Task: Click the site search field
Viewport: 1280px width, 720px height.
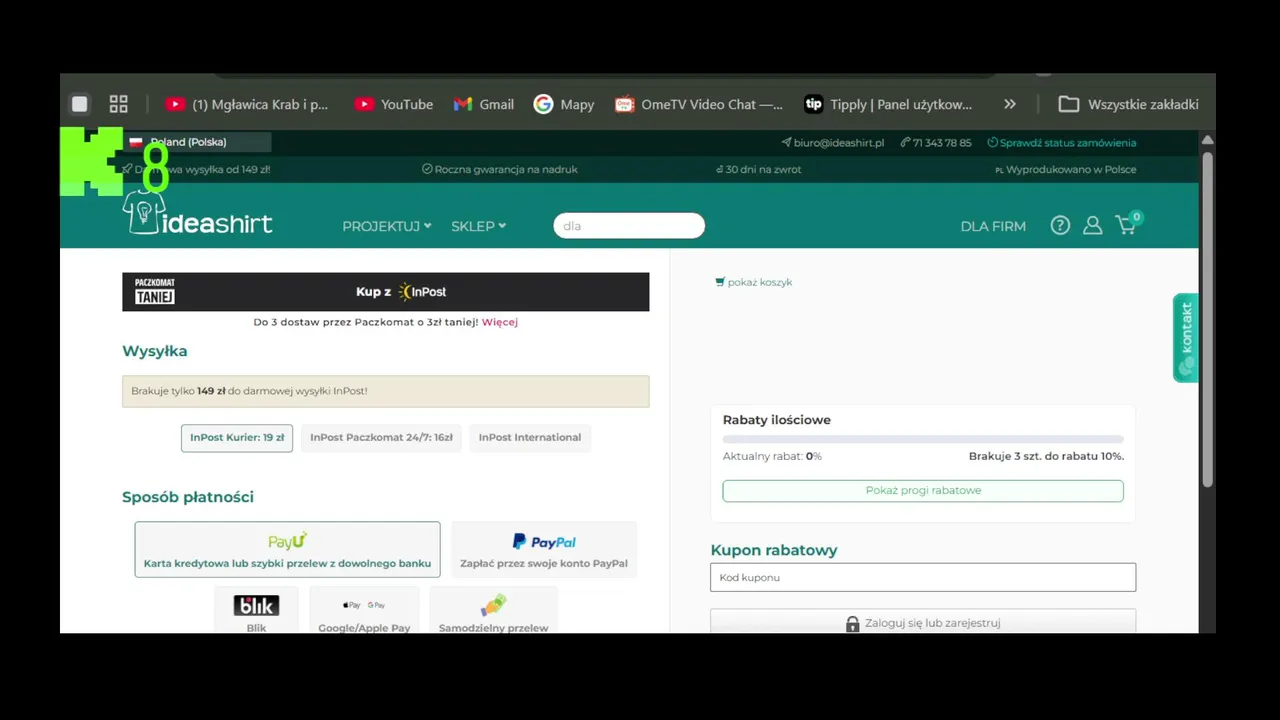Action: [x=629, y=226]
